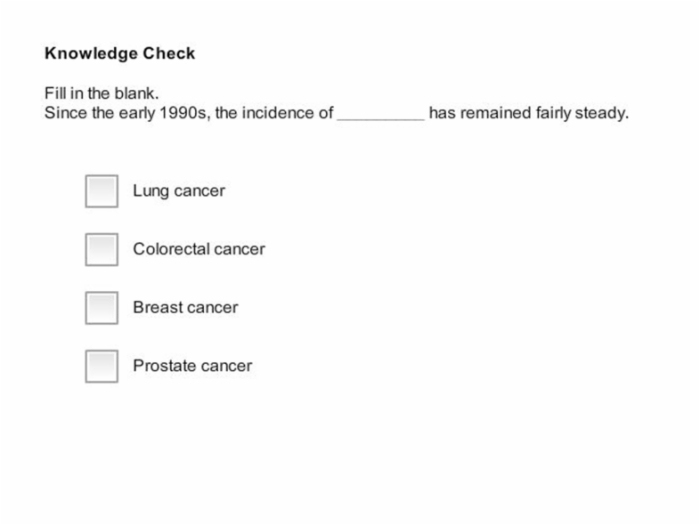This screenshot has width=700, height=525.
Task: Click the blank underline in the sentence
Action: [x=381, y=119]
